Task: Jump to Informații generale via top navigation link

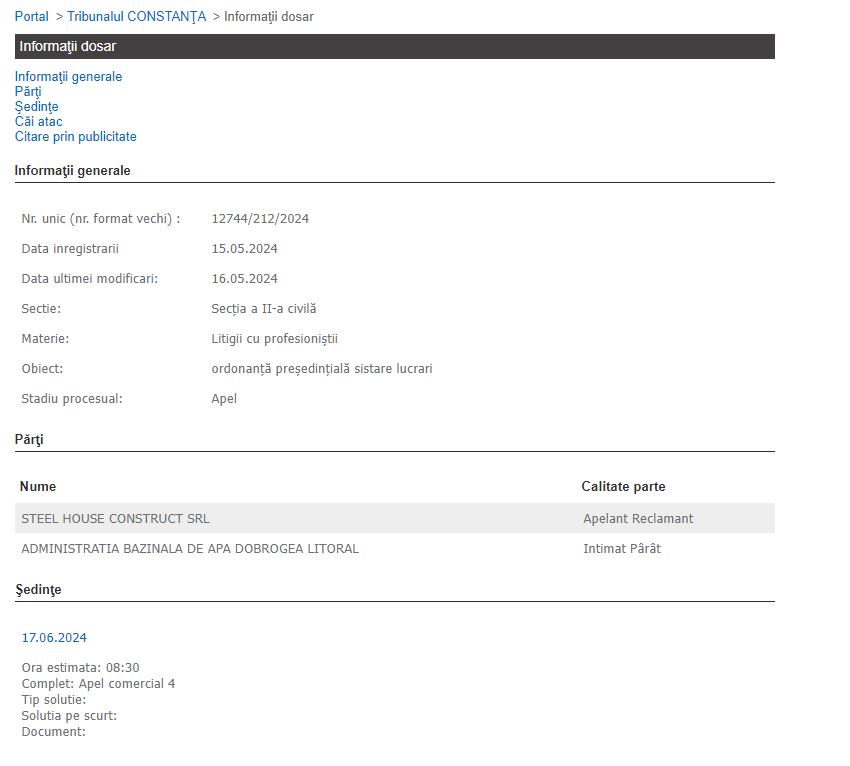Action: [x=68, y=77]
